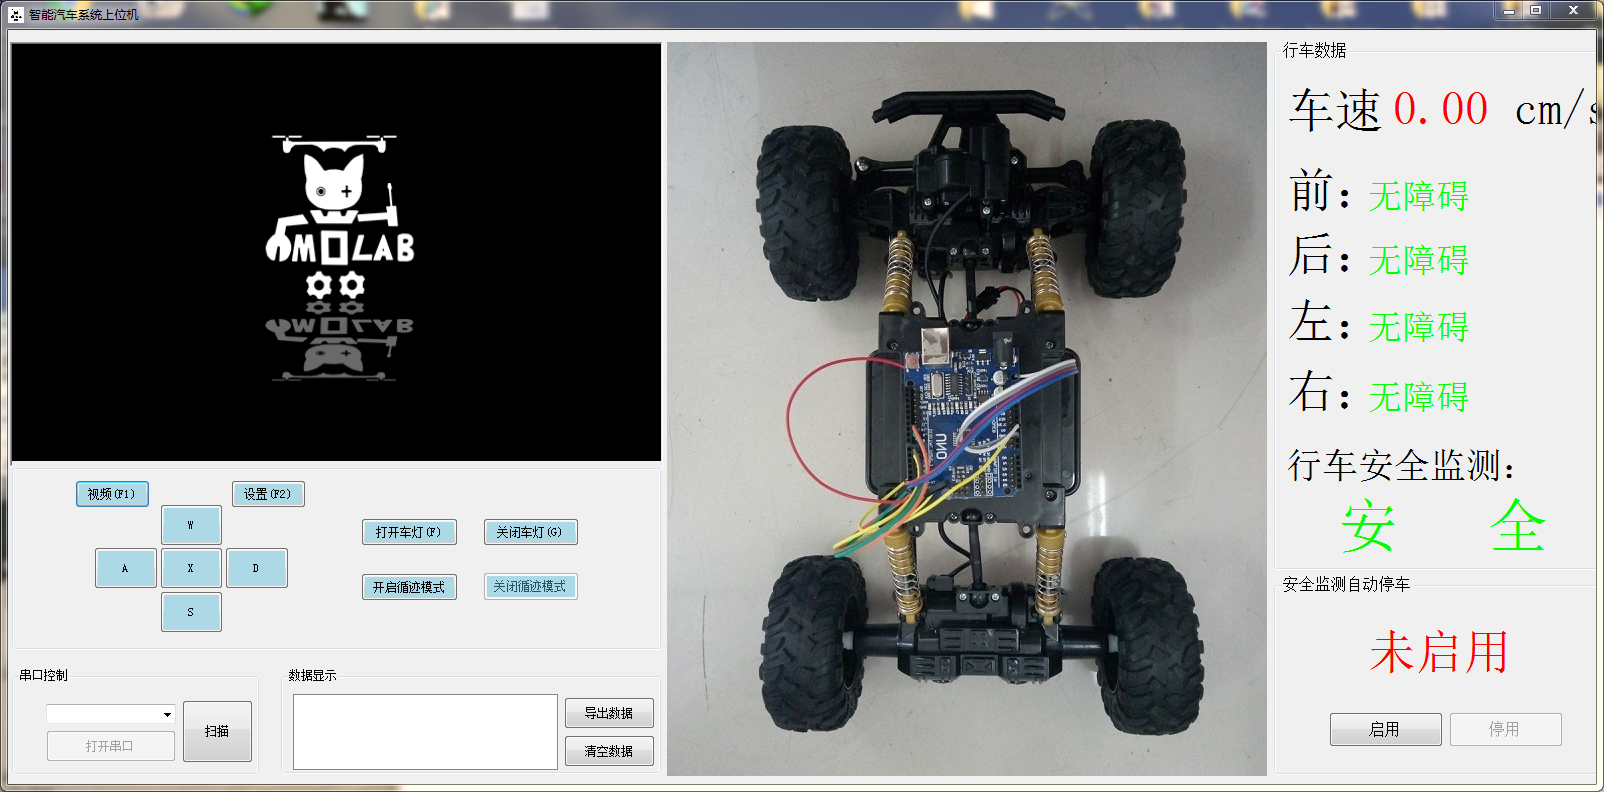
Task: Click the 前 obstacle status 无障碍
Action: click(1419, 196)
